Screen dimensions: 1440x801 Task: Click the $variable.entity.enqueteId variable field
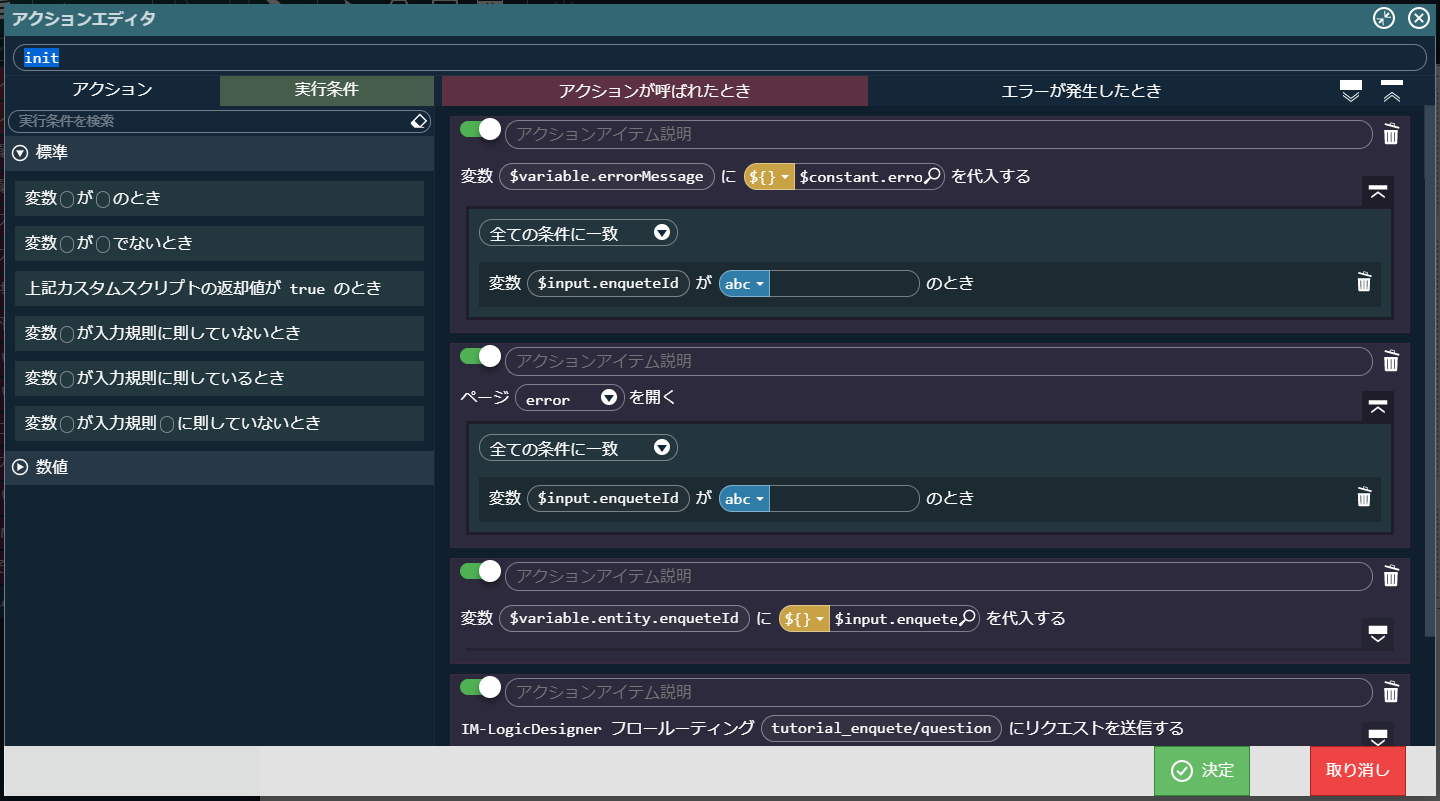pos(624,618)
